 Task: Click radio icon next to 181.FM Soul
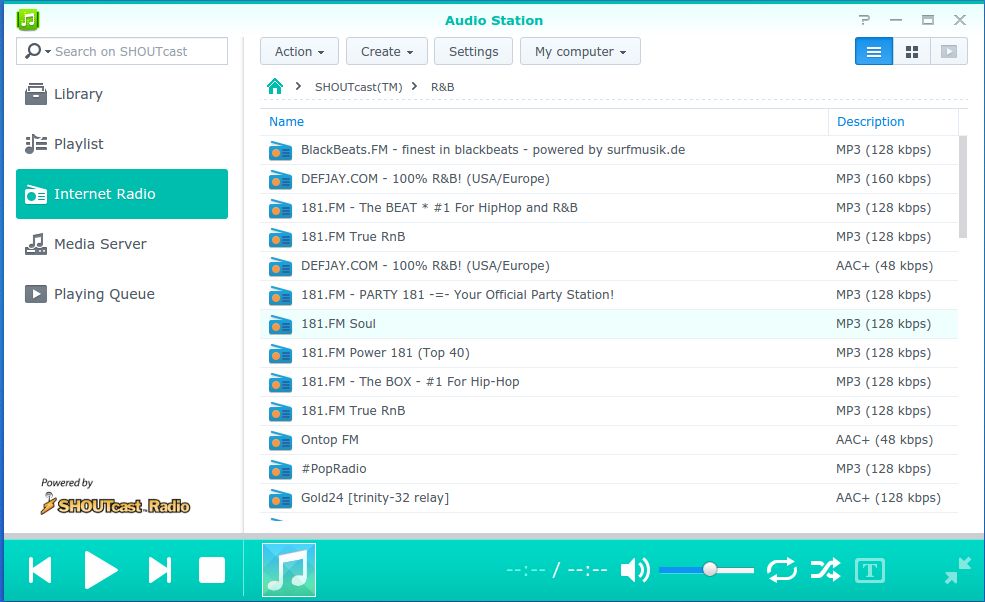coord(280,325)
